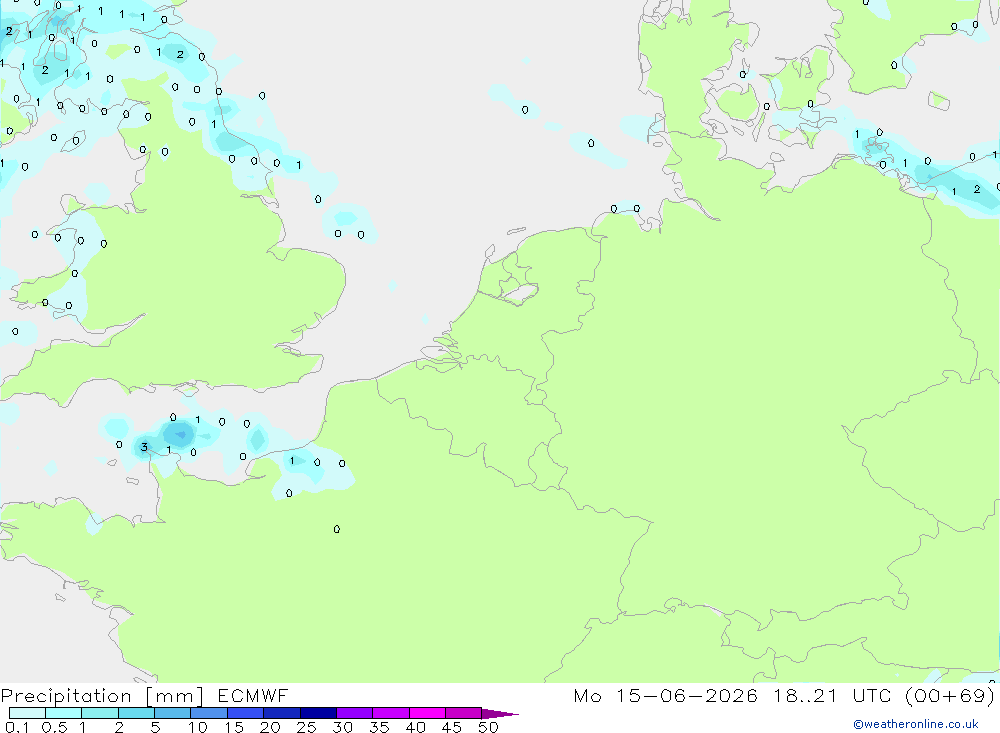This screenshot has width=1000, height=733.
Task: Click the 2 to 5 mm legend swatch
Action: tap(136, 713)
